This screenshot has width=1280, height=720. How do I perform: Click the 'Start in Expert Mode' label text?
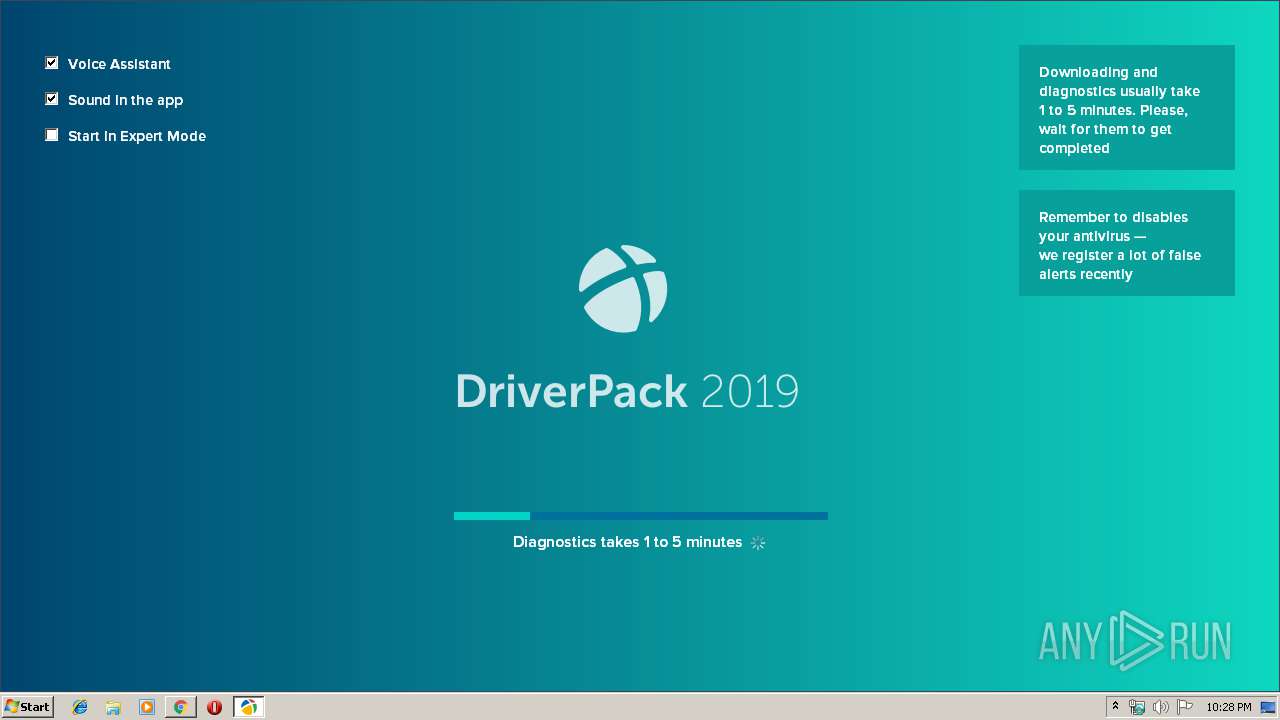pos(137,136)
